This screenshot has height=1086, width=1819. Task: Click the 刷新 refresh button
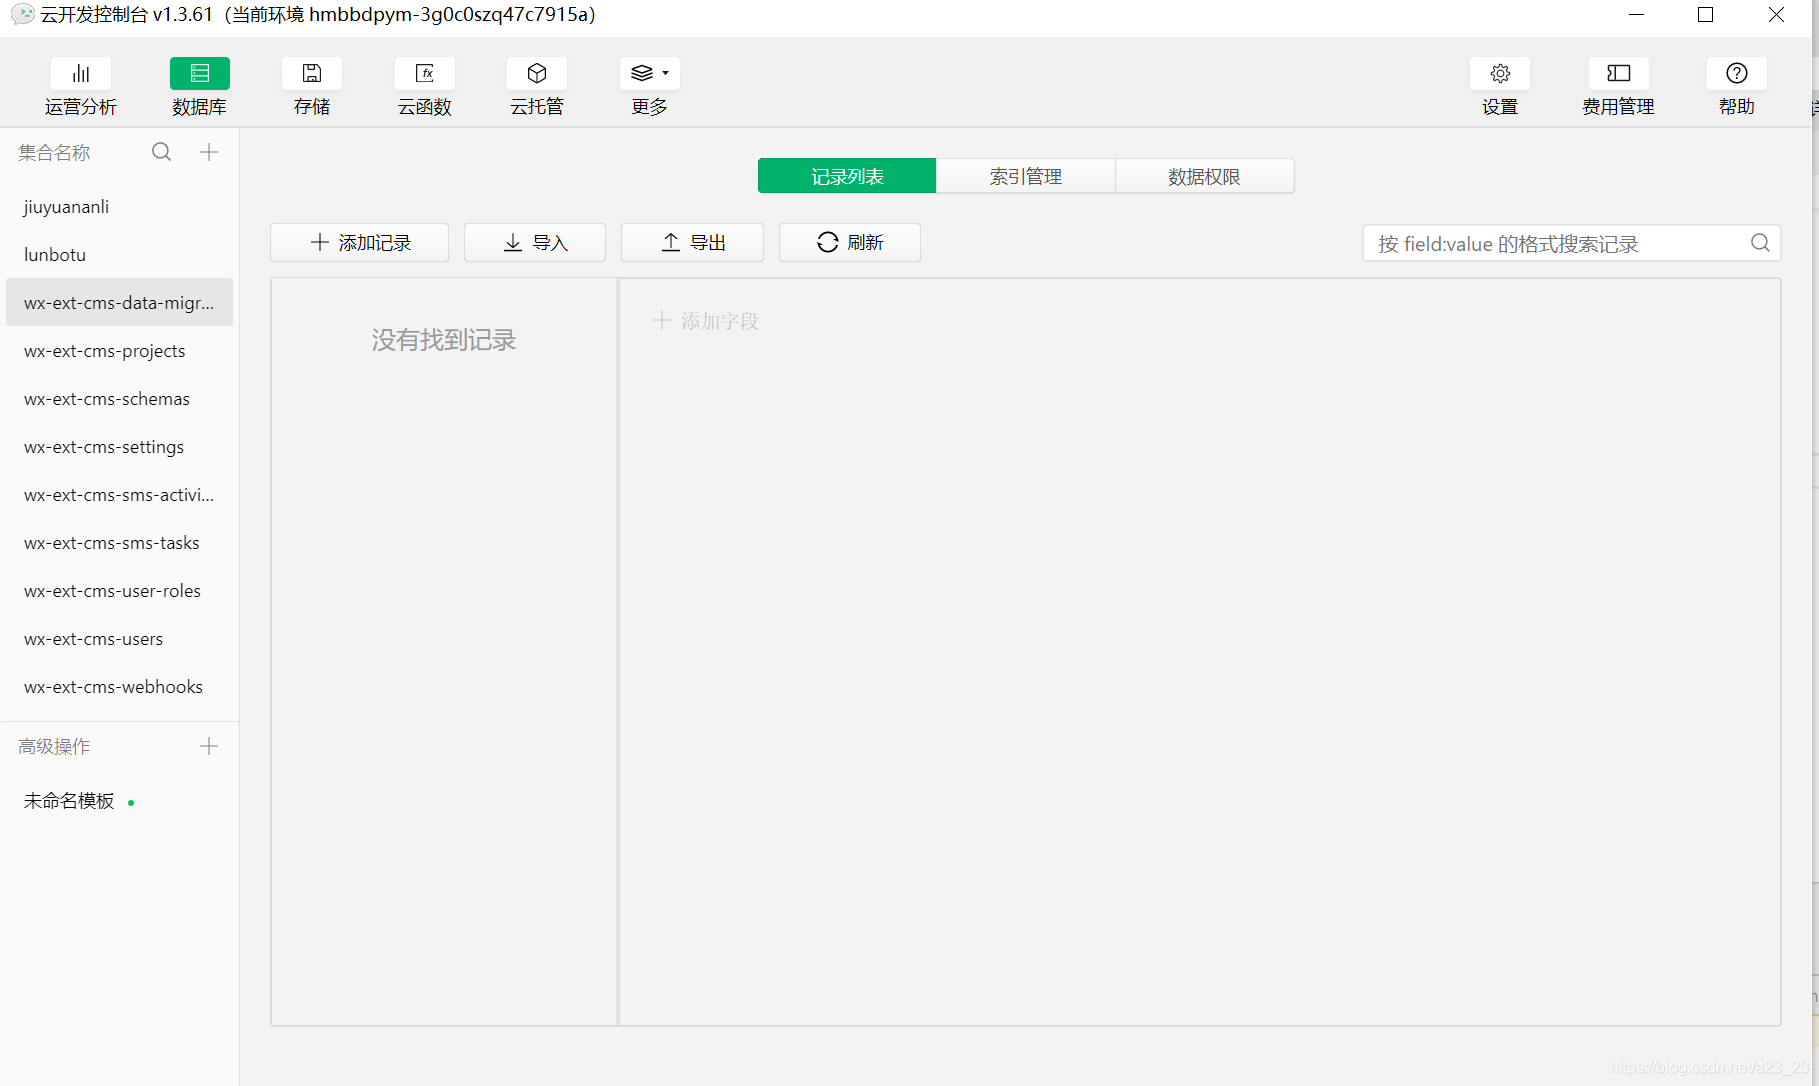pos(849,242)
